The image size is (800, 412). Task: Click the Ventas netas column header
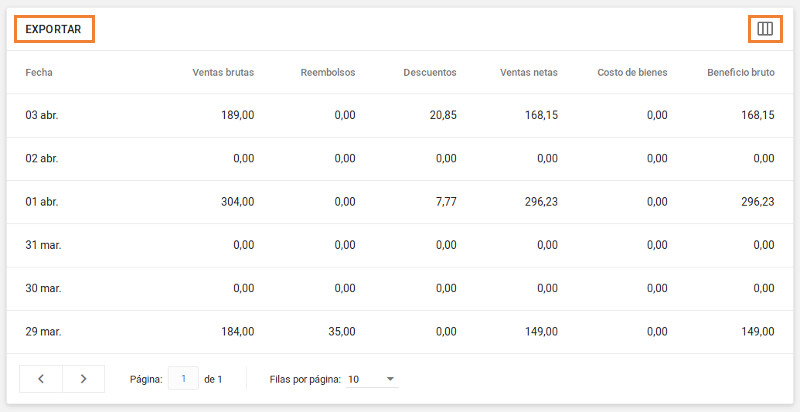point(529,72)
